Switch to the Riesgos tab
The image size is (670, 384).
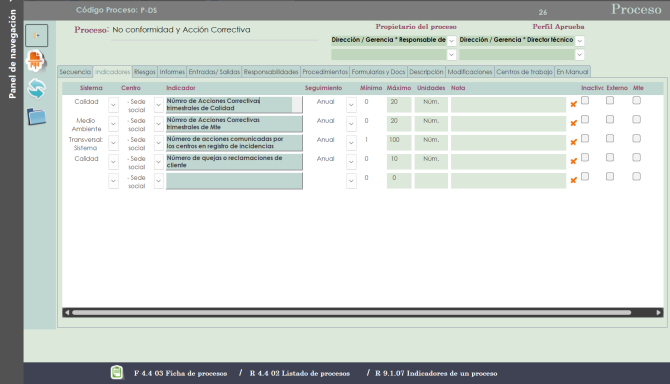pyautogui.click(x=144, y=72)
